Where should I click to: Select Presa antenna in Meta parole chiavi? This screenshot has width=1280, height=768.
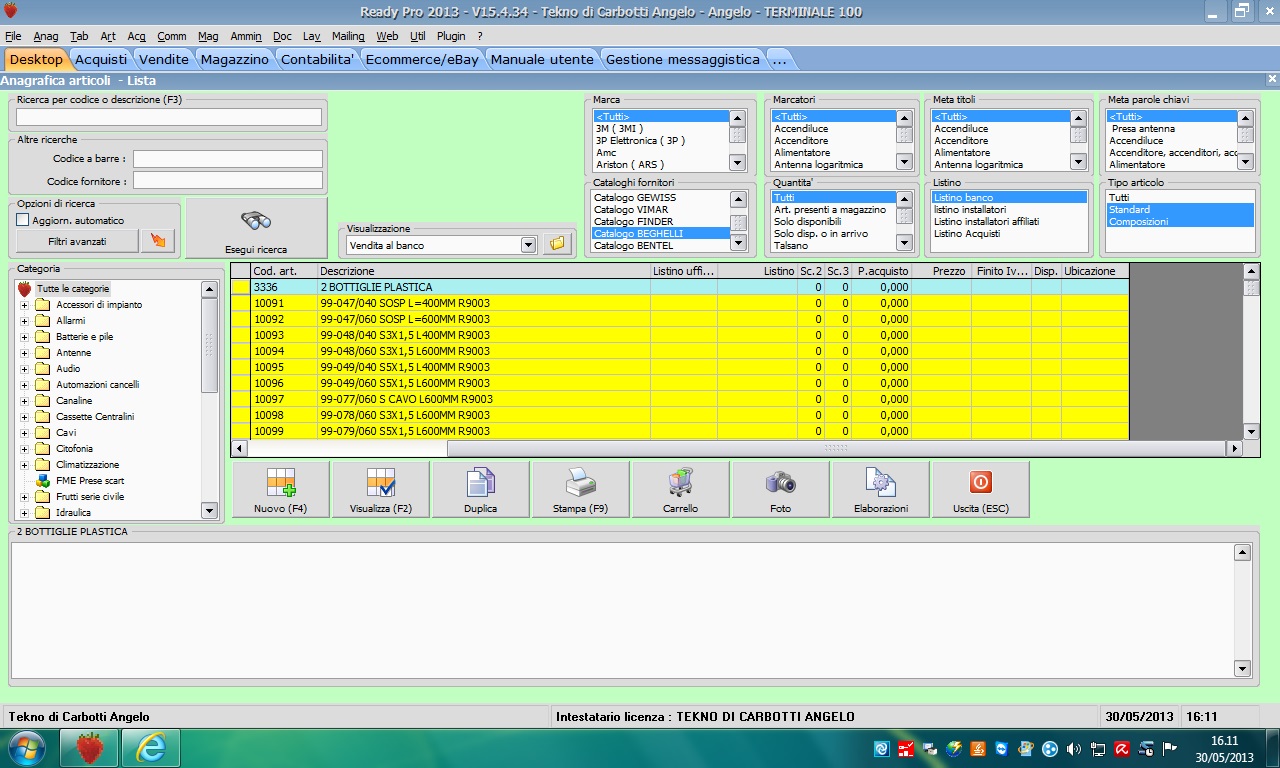click(x=1171, y=129)
